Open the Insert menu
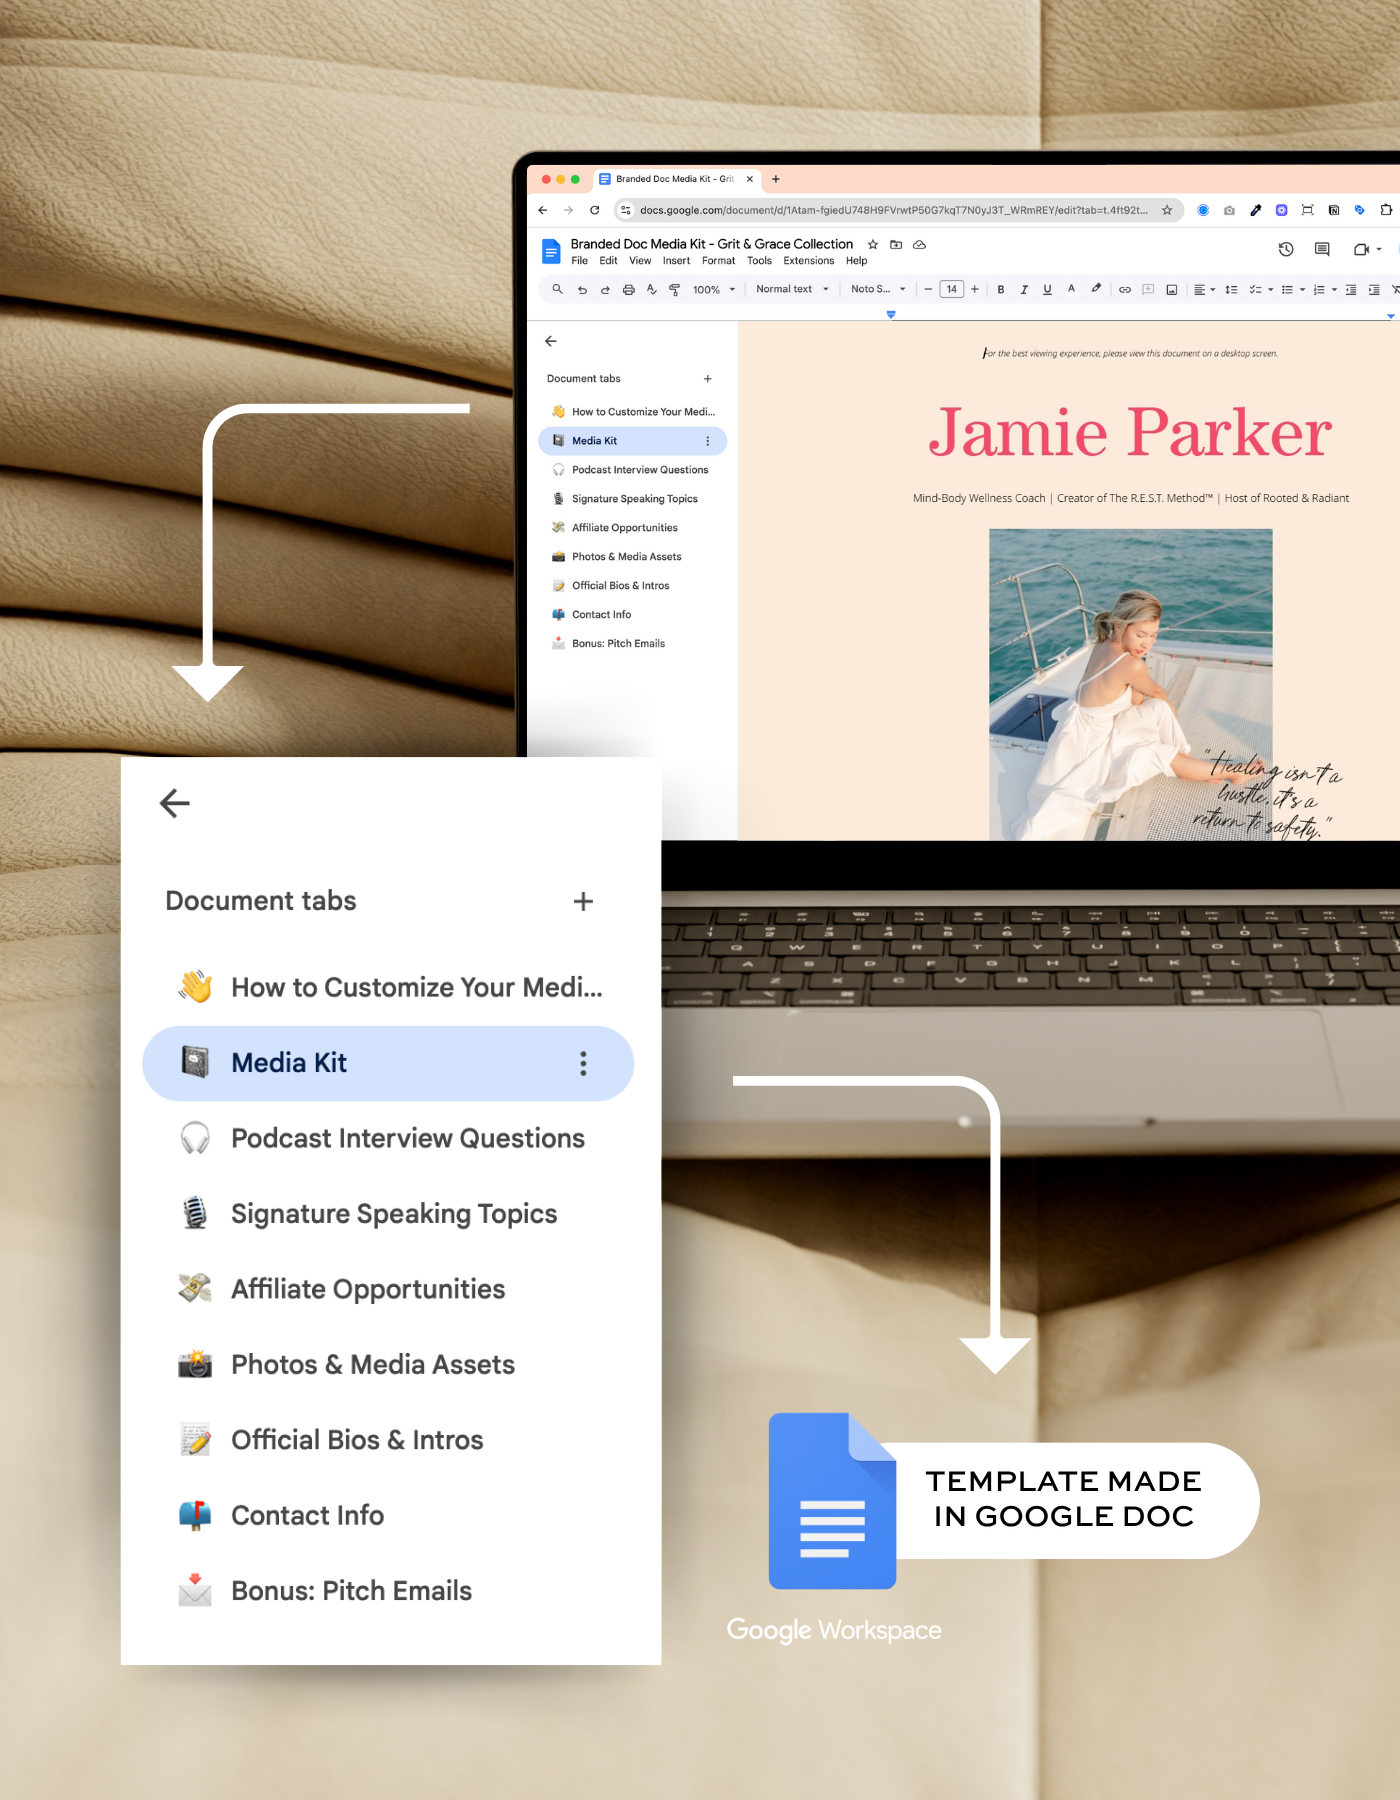 [x=676, y=261]
